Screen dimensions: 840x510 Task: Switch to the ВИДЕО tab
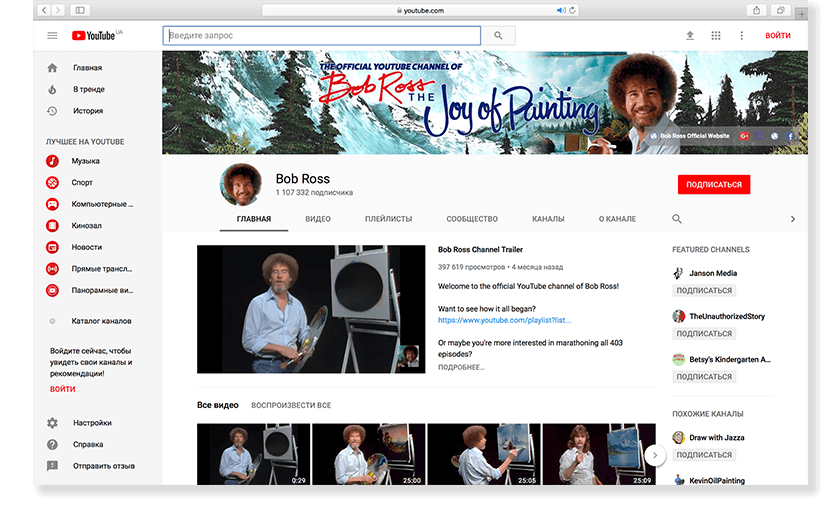[x=318, y=219]
